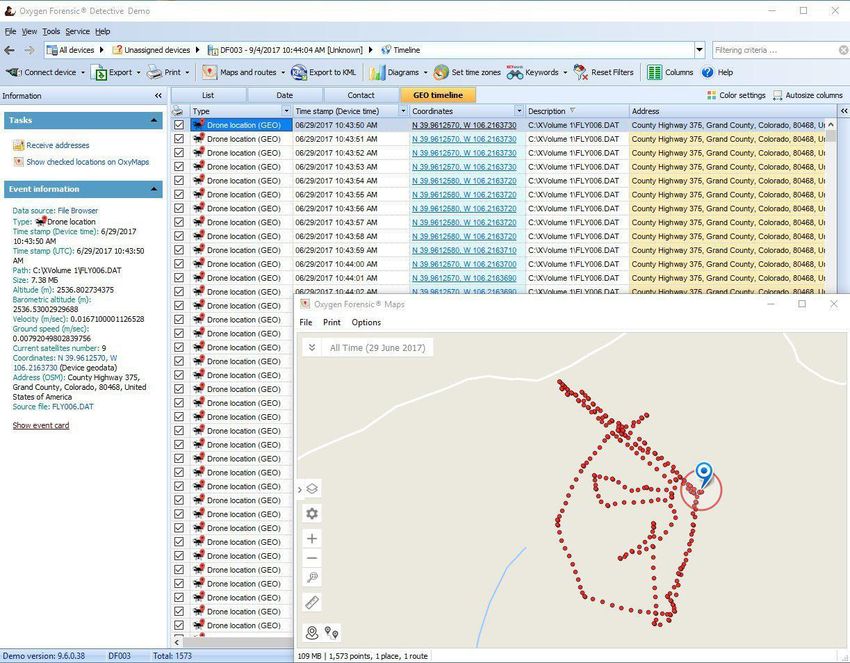
Task: Switch to the Date tab
Action: coord(285,95)
